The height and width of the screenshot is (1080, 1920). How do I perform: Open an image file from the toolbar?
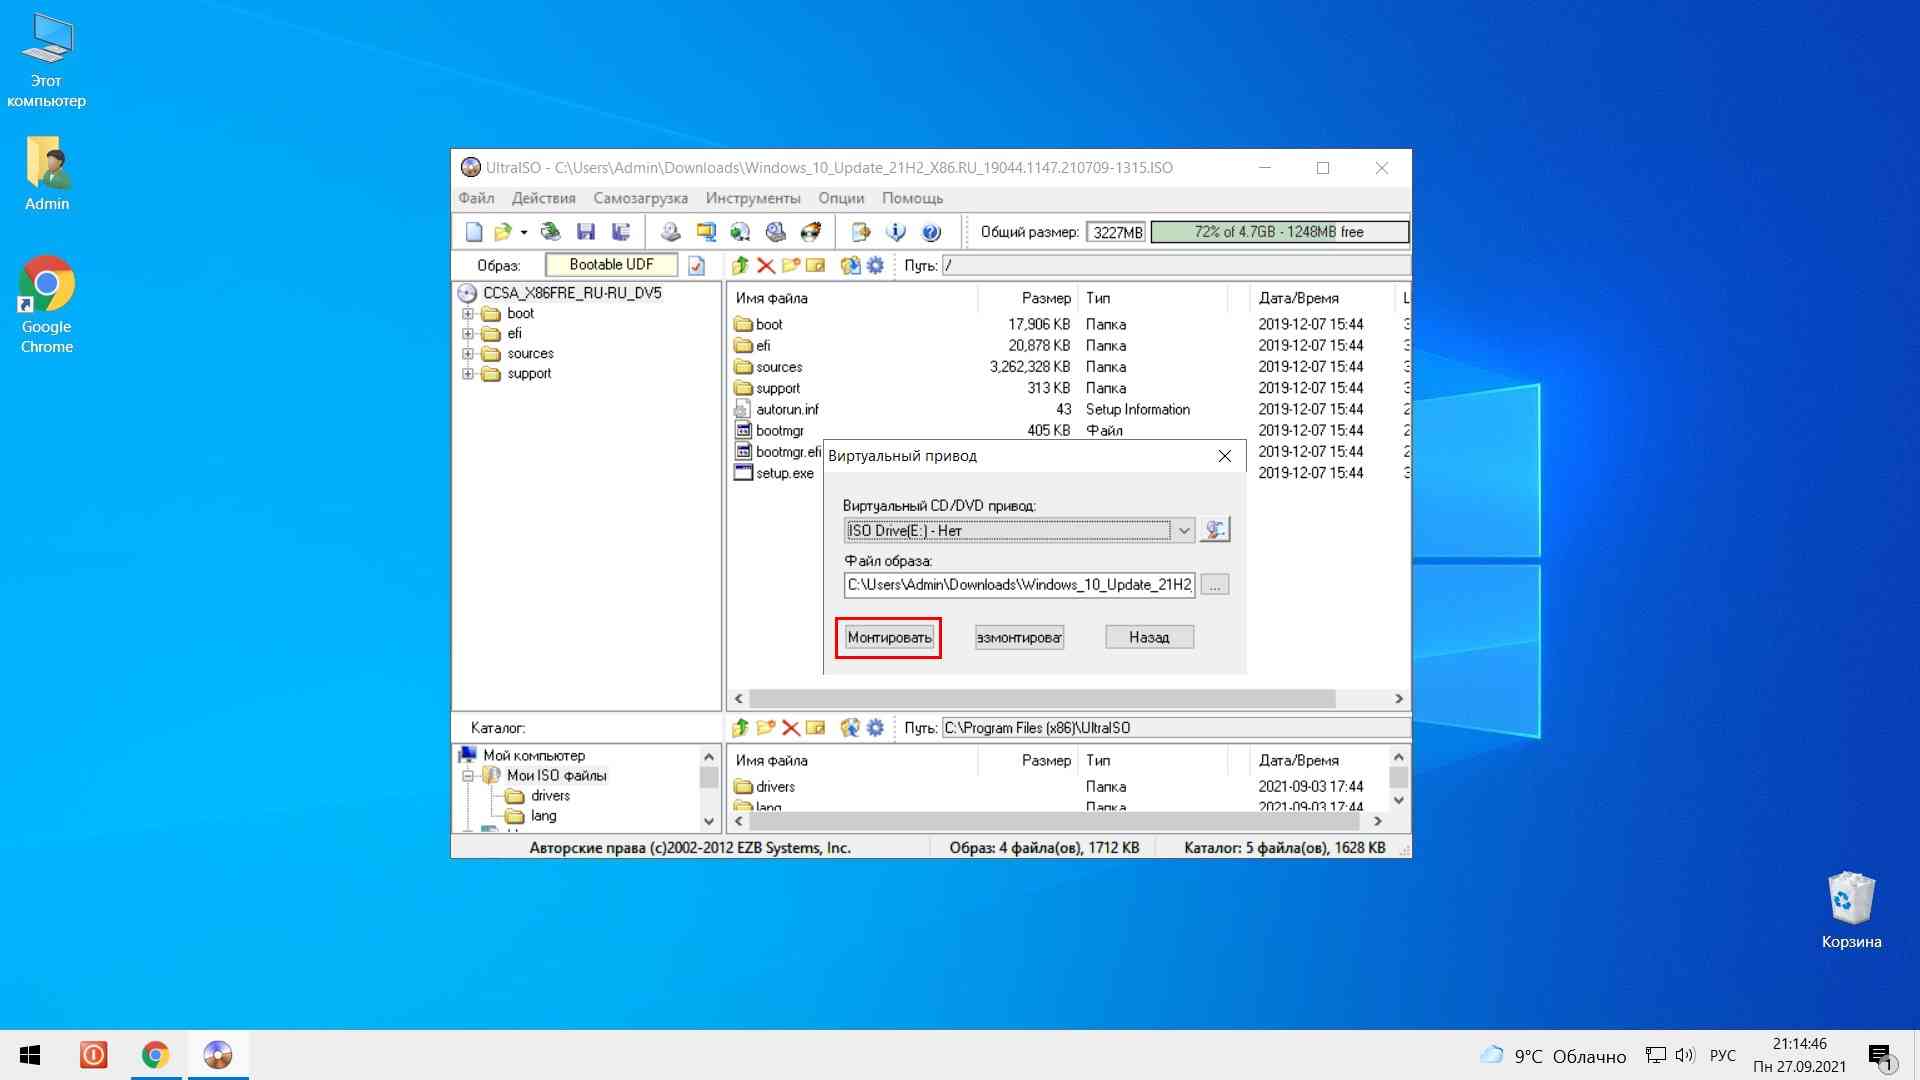coord(502,232)
